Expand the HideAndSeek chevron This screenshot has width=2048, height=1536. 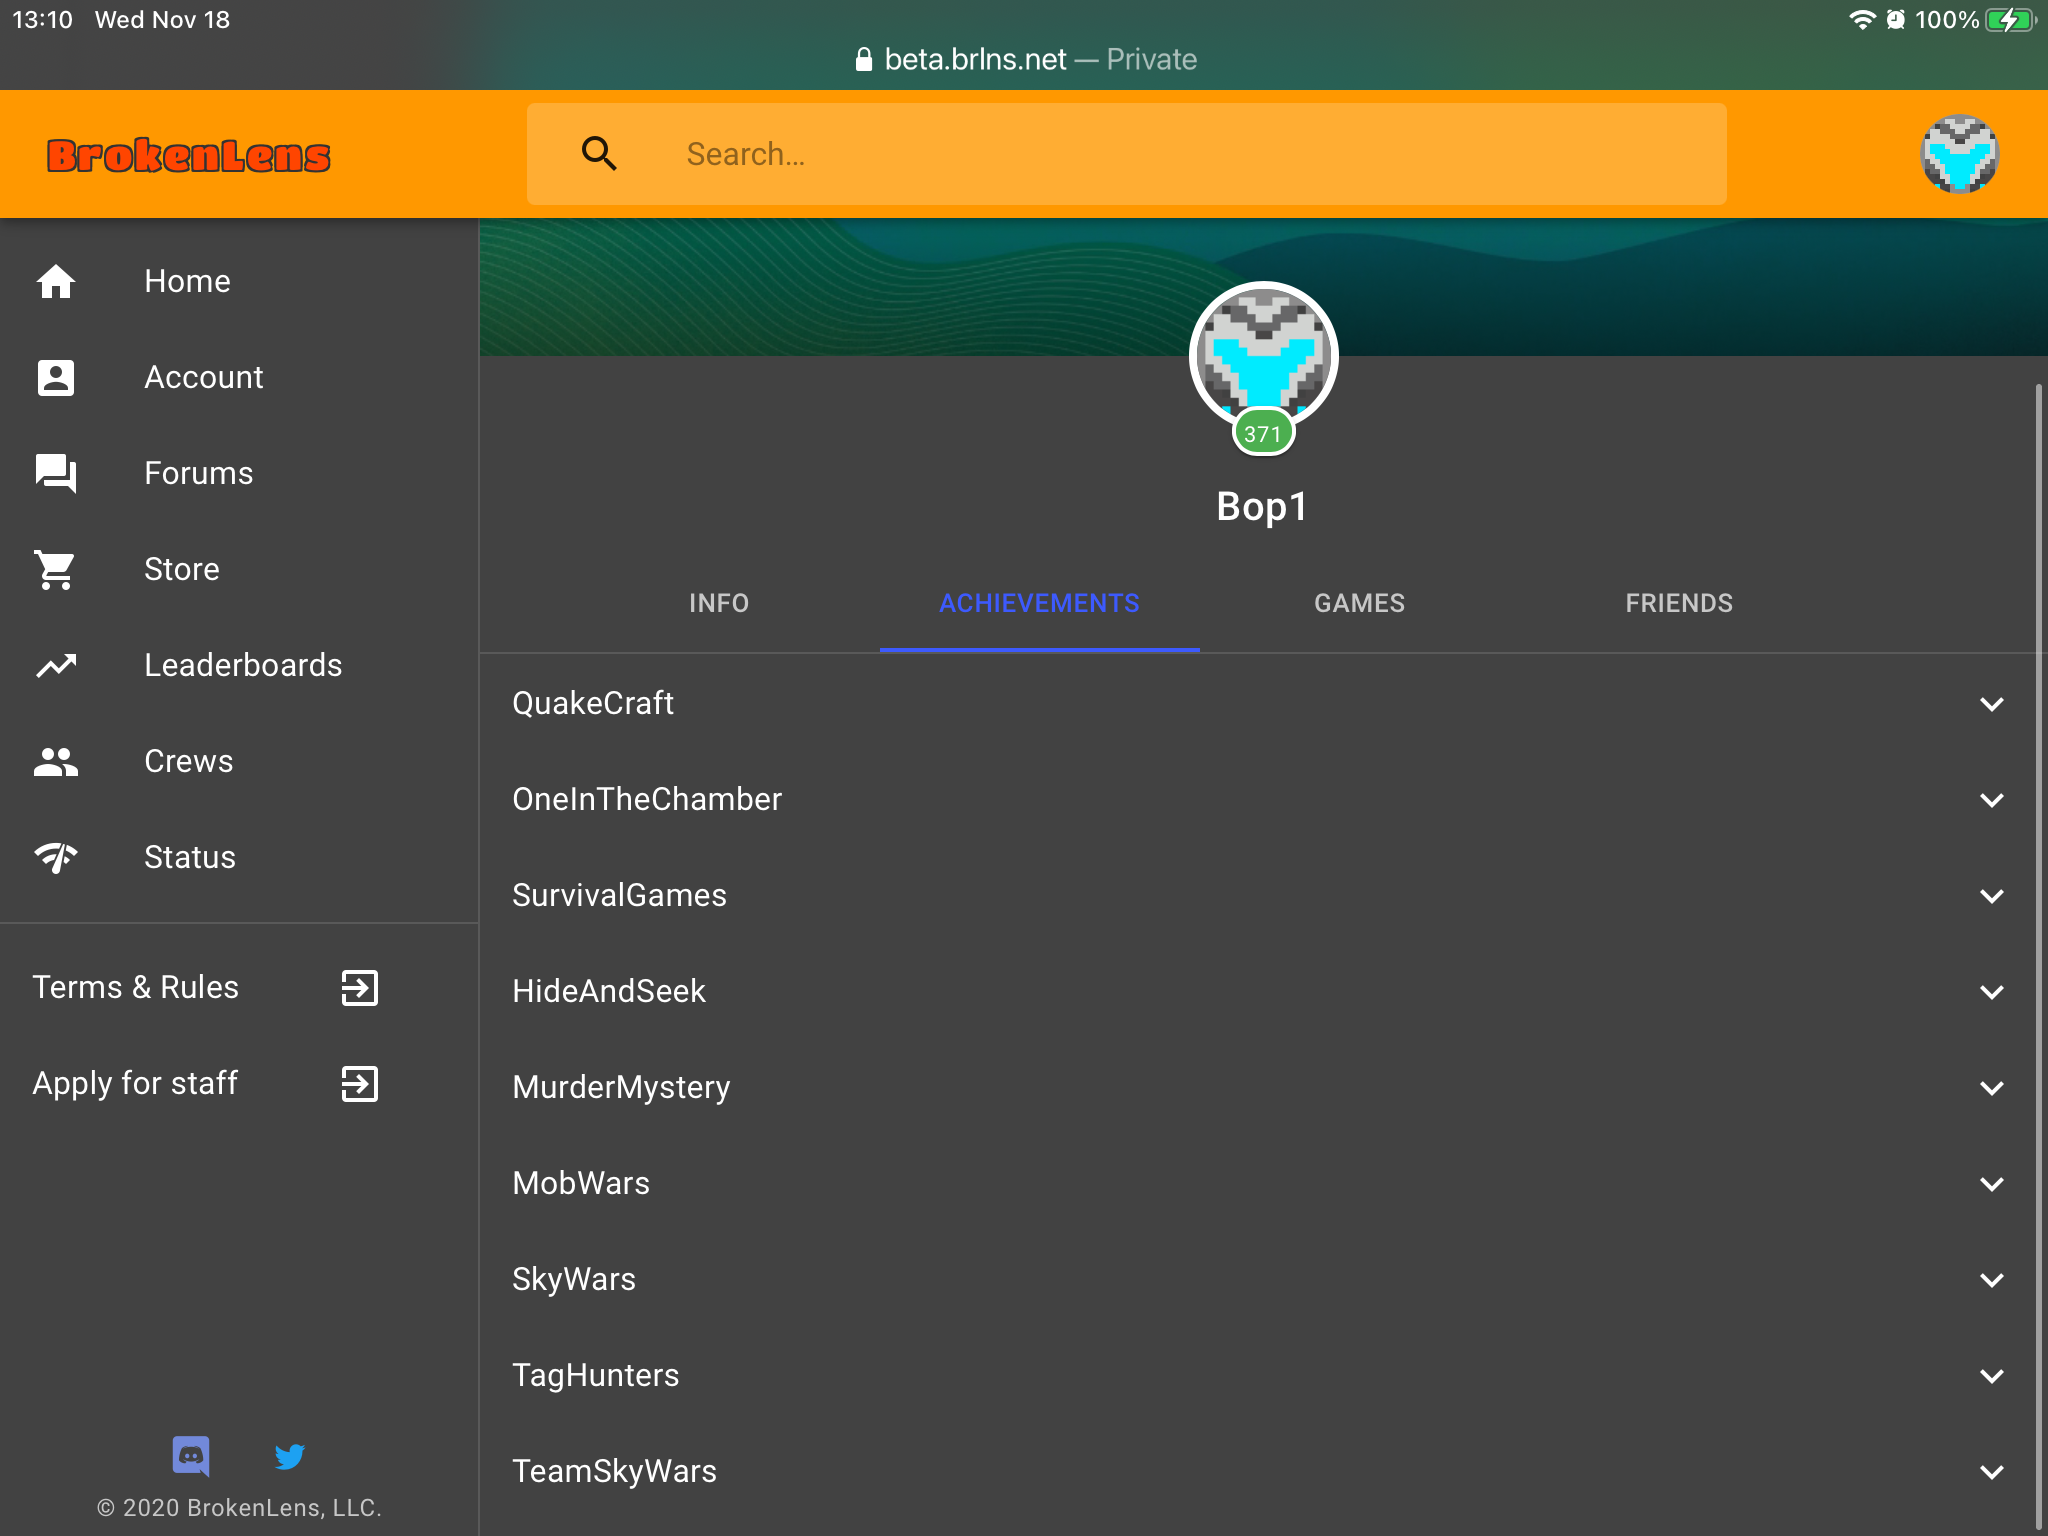[1991, 991]
